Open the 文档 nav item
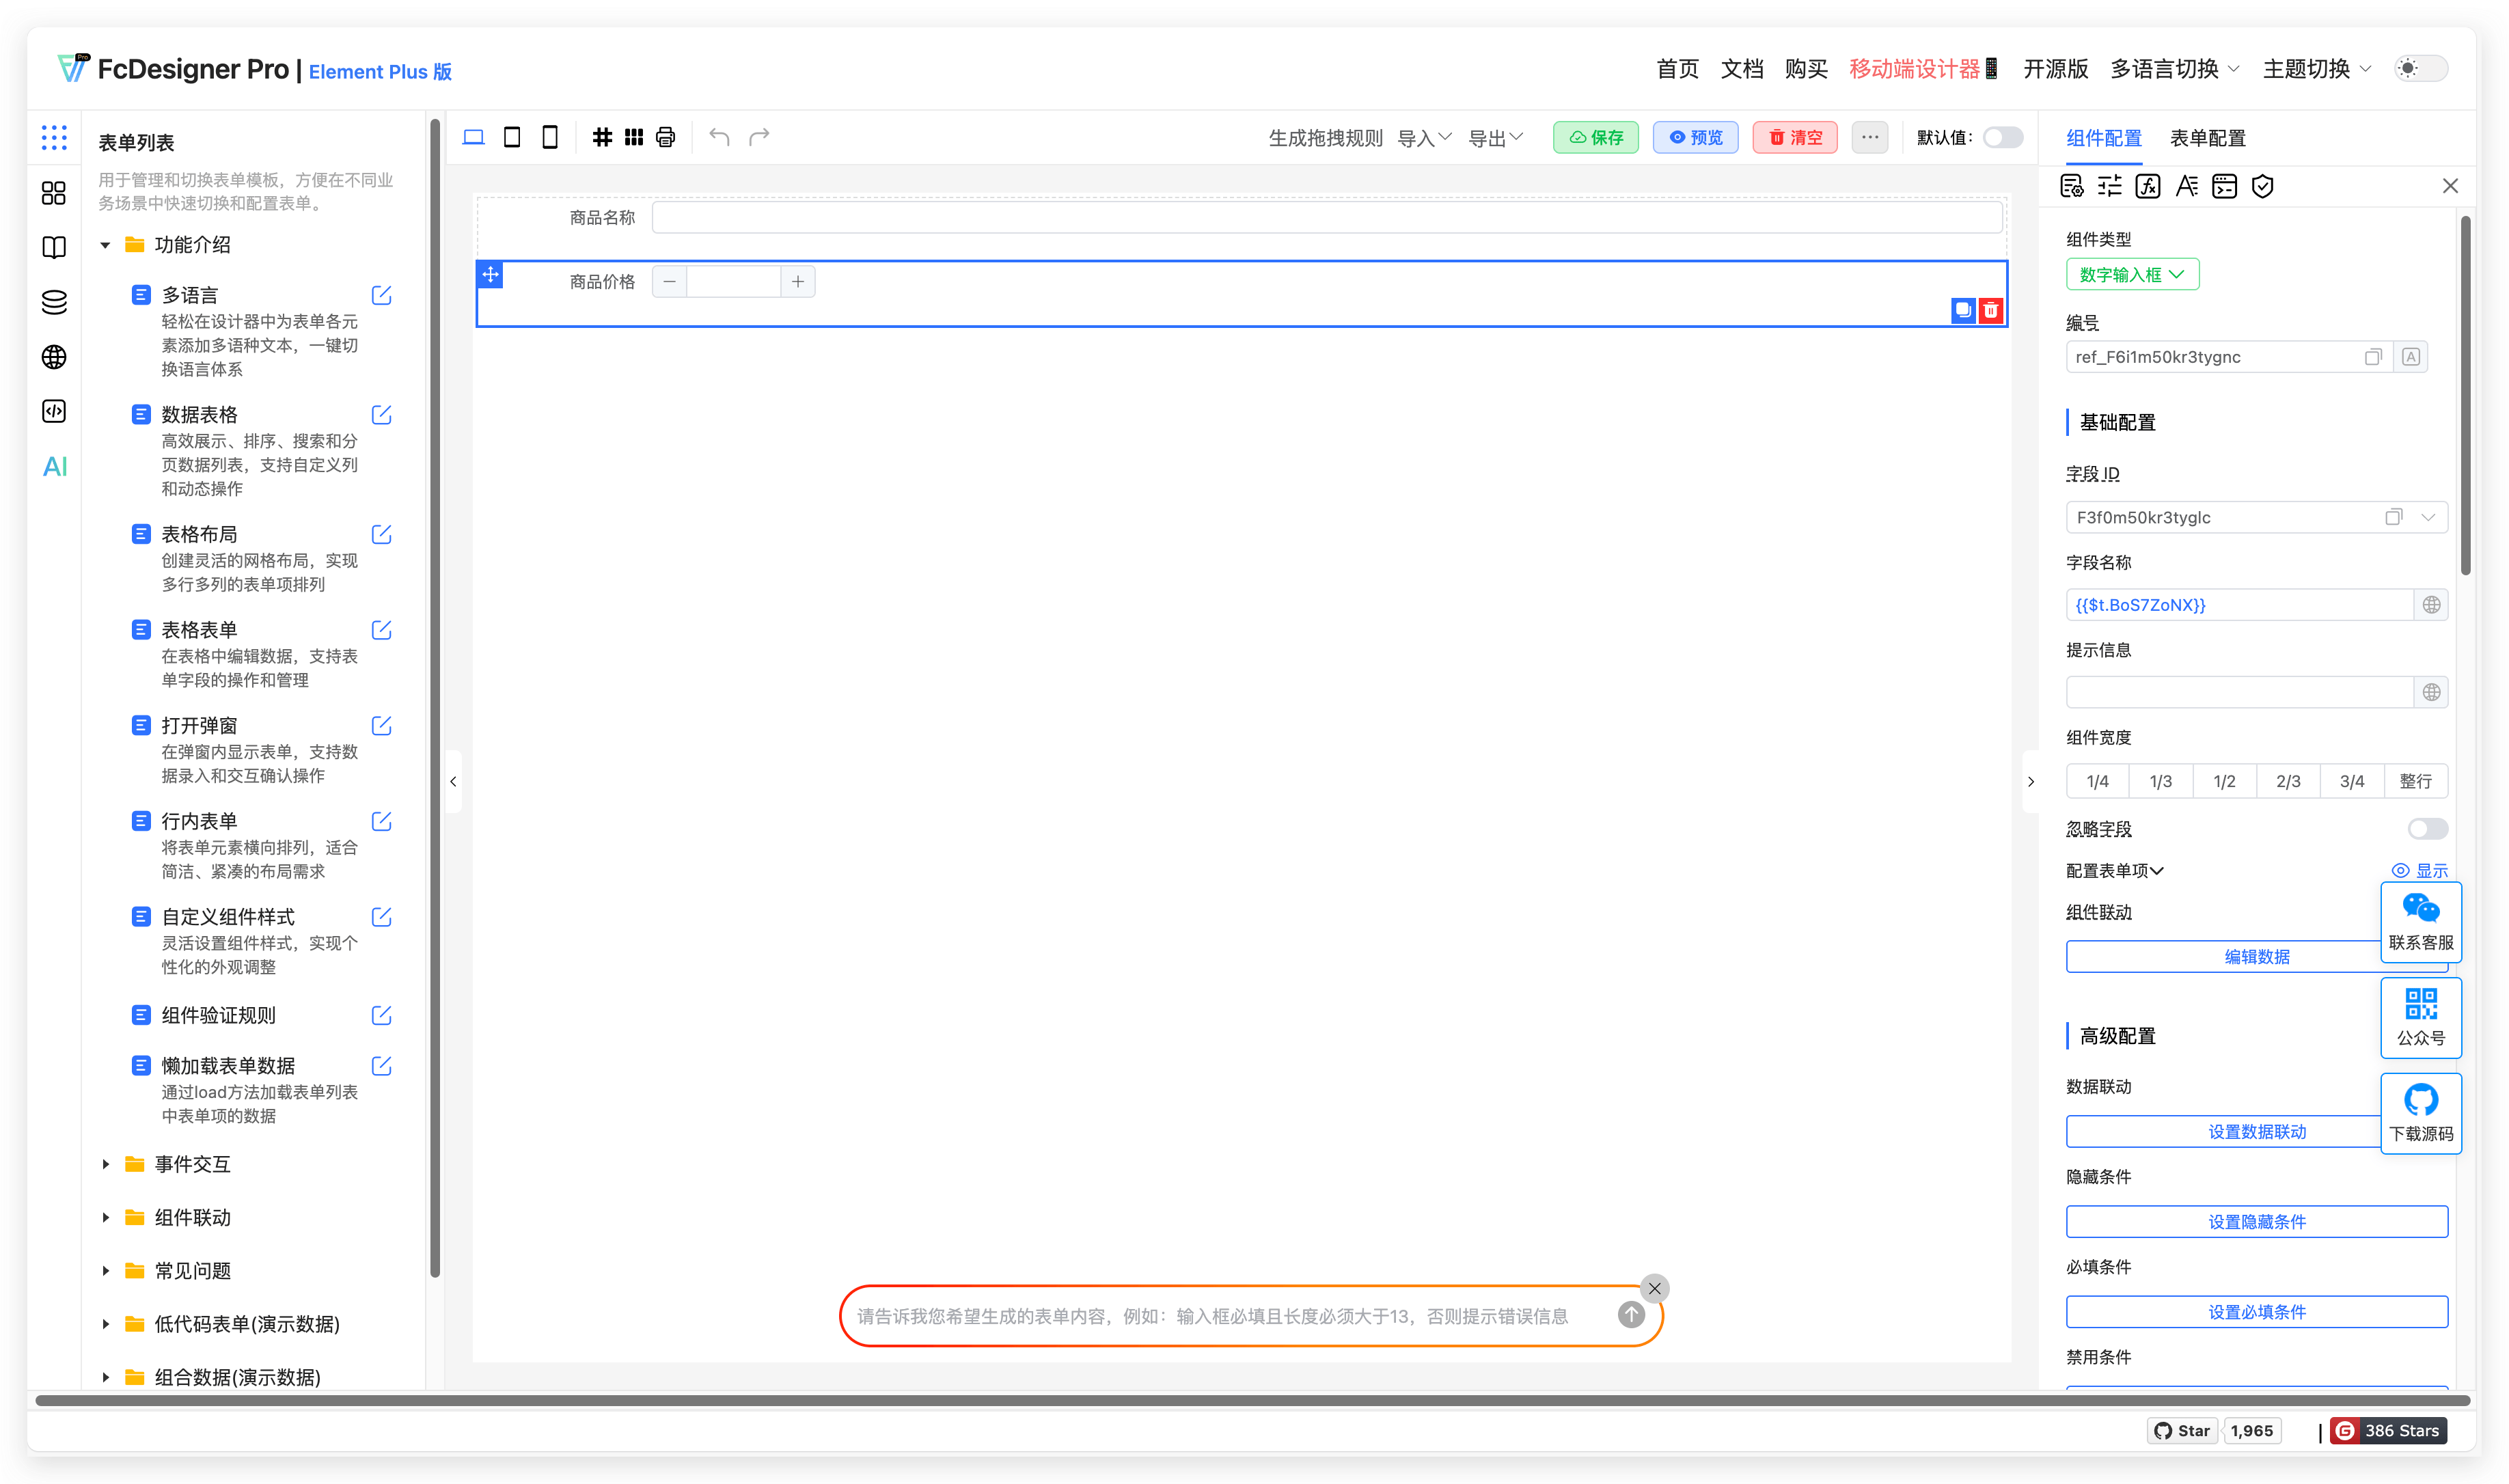This screenshot has height=1484, width=2509. point(1742,69)
